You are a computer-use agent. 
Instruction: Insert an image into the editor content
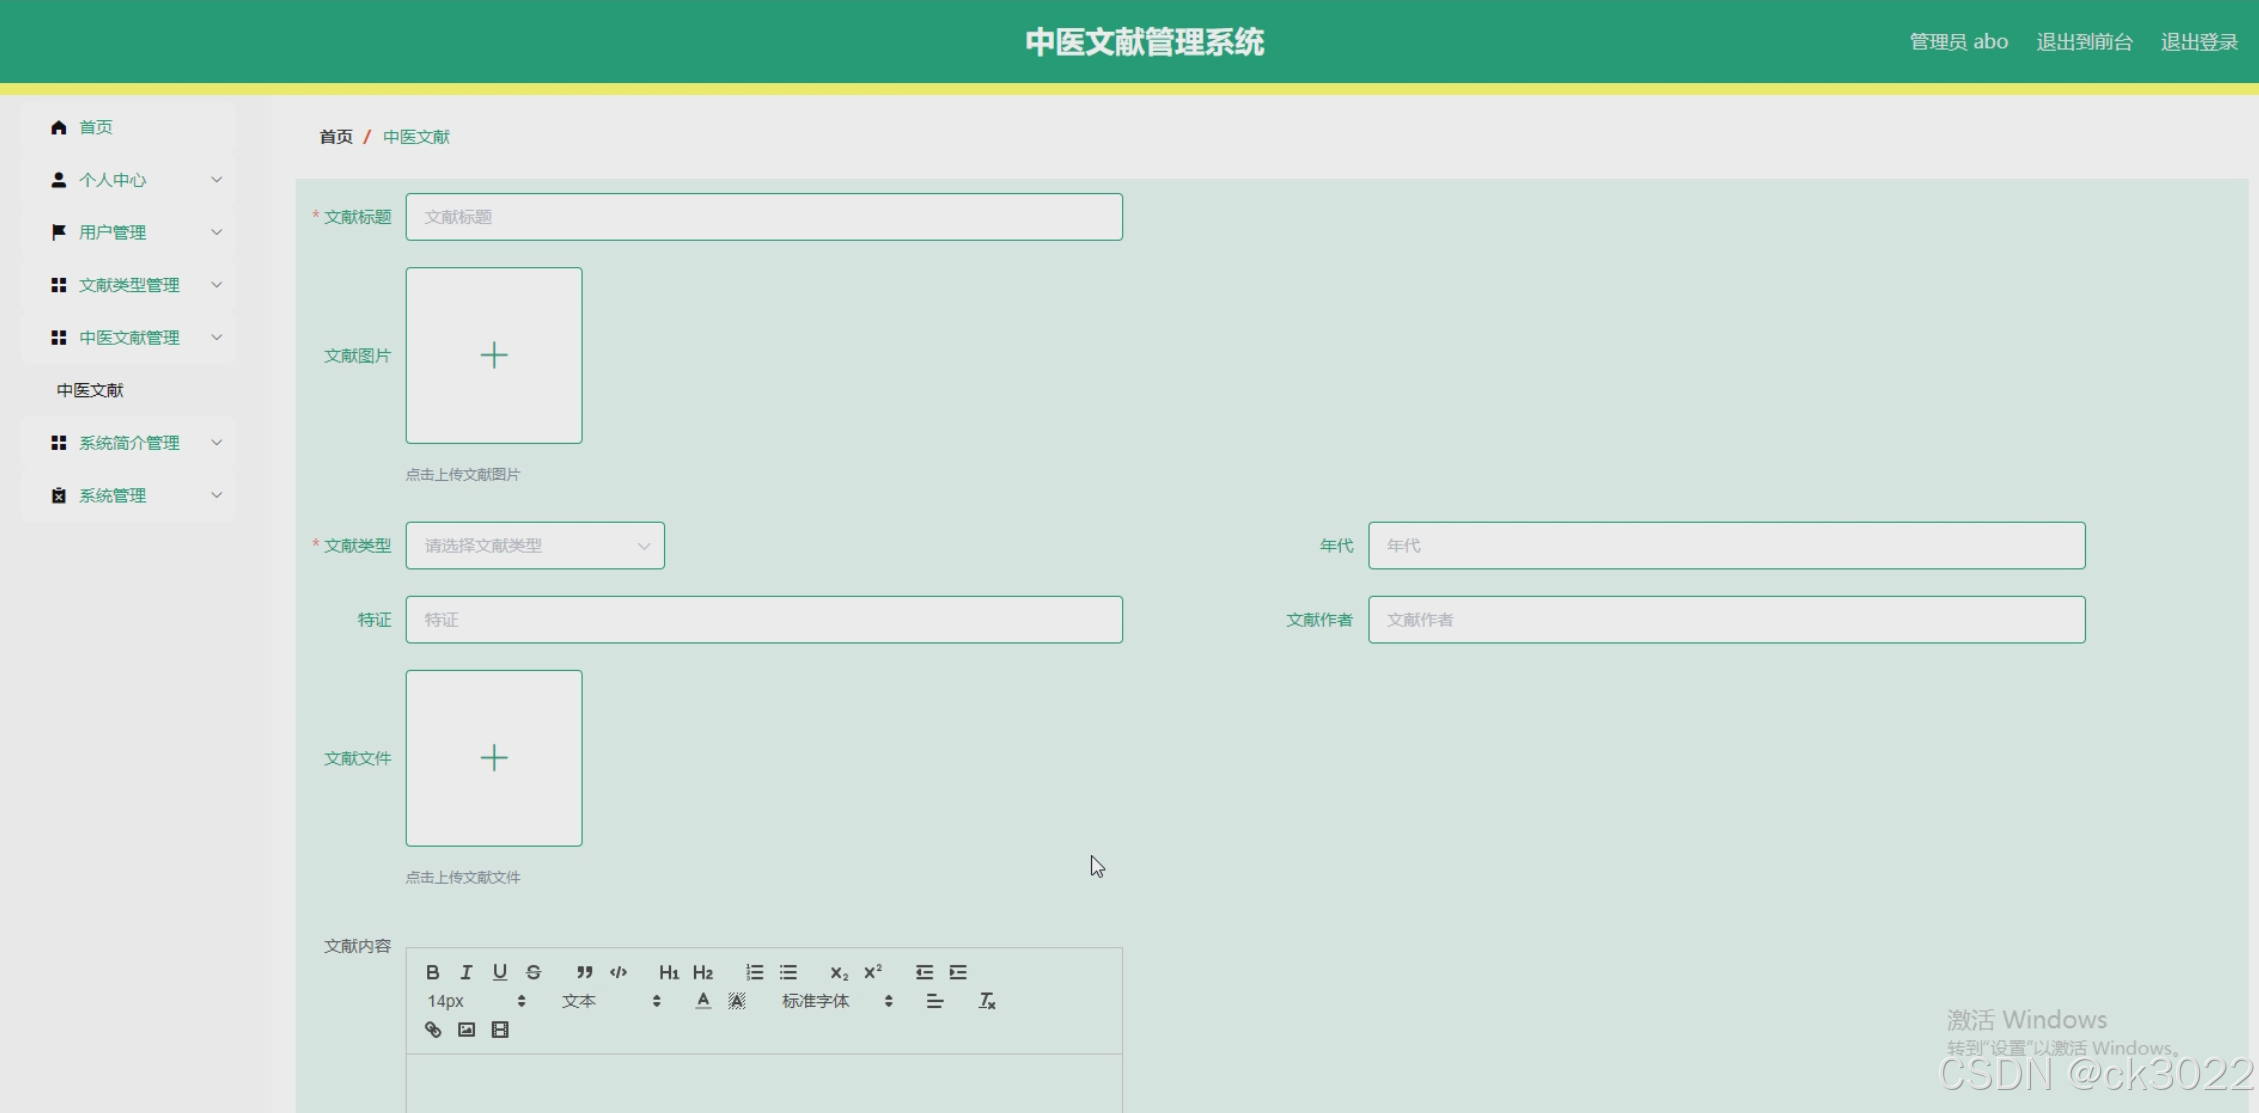click(x=466, y=1029)
